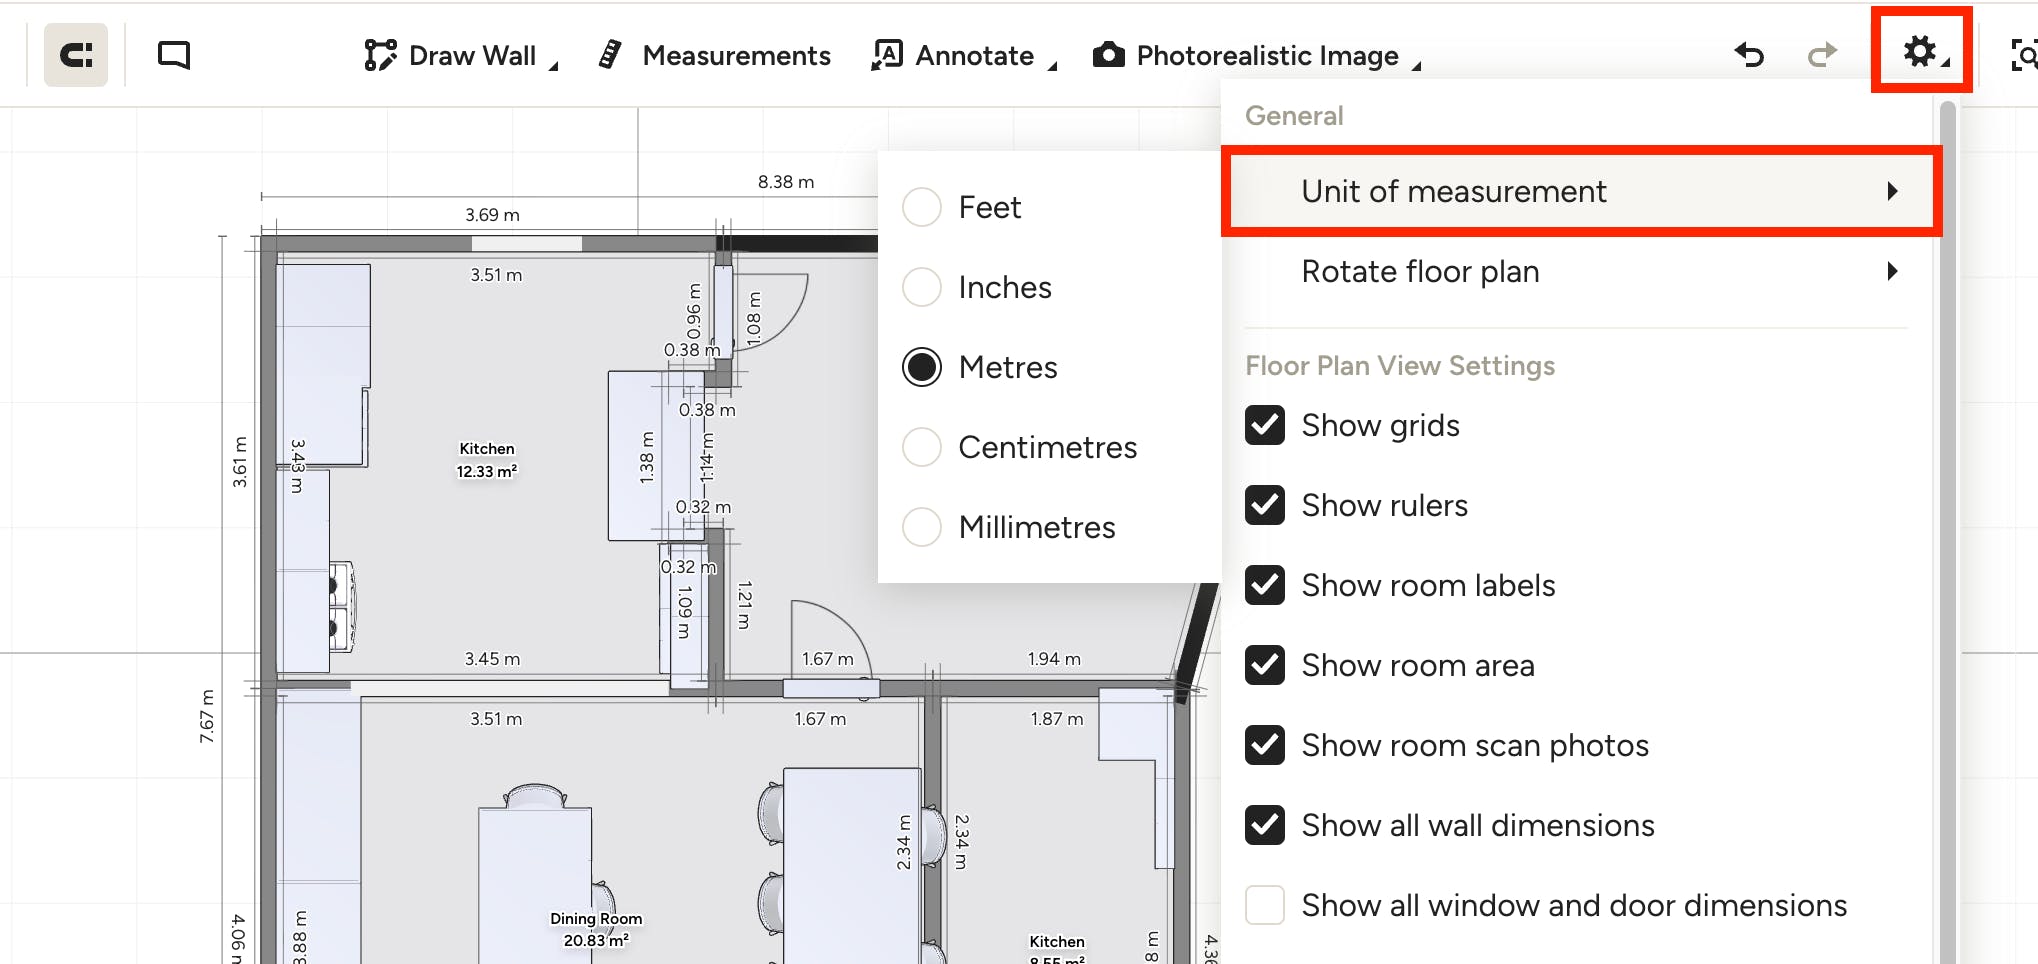Select the Feet radio button
Screen dimensions: 2038x964
[922, 207]
